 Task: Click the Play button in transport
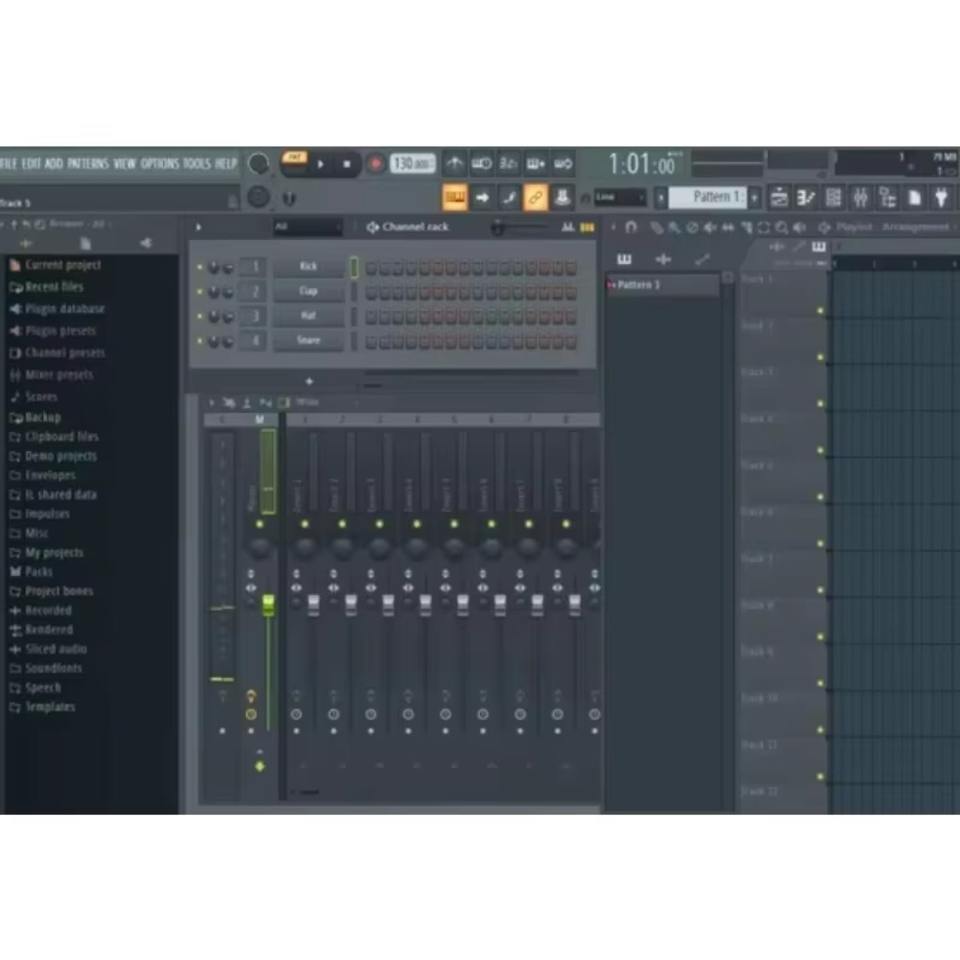(x=320, y=164)
